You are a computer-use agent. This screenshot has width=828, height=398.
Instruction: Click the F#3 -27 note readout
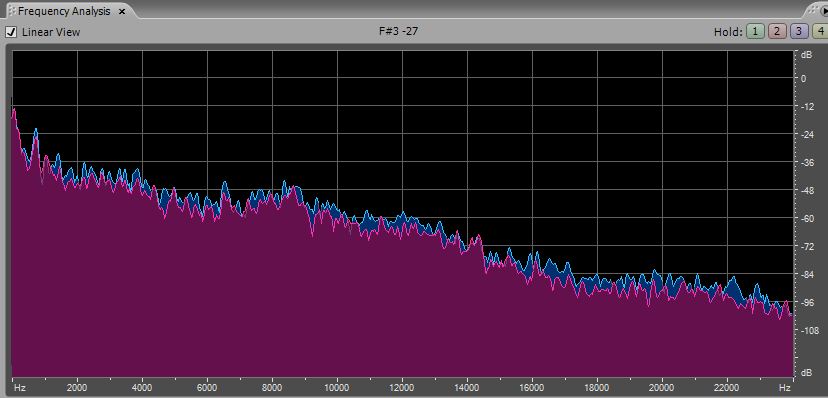click(399, 31)
